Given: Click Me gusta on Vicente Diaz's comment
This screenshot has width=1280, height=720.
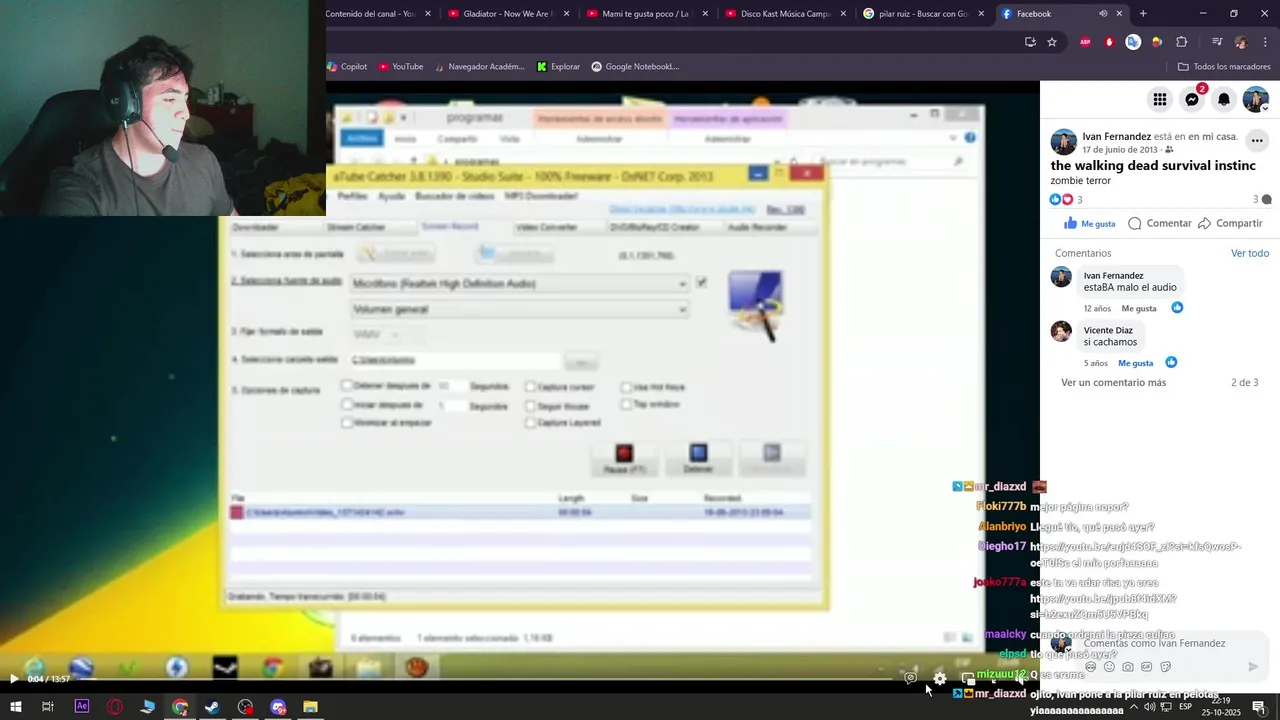Looking at the screenshot, I should [1135, 363].
